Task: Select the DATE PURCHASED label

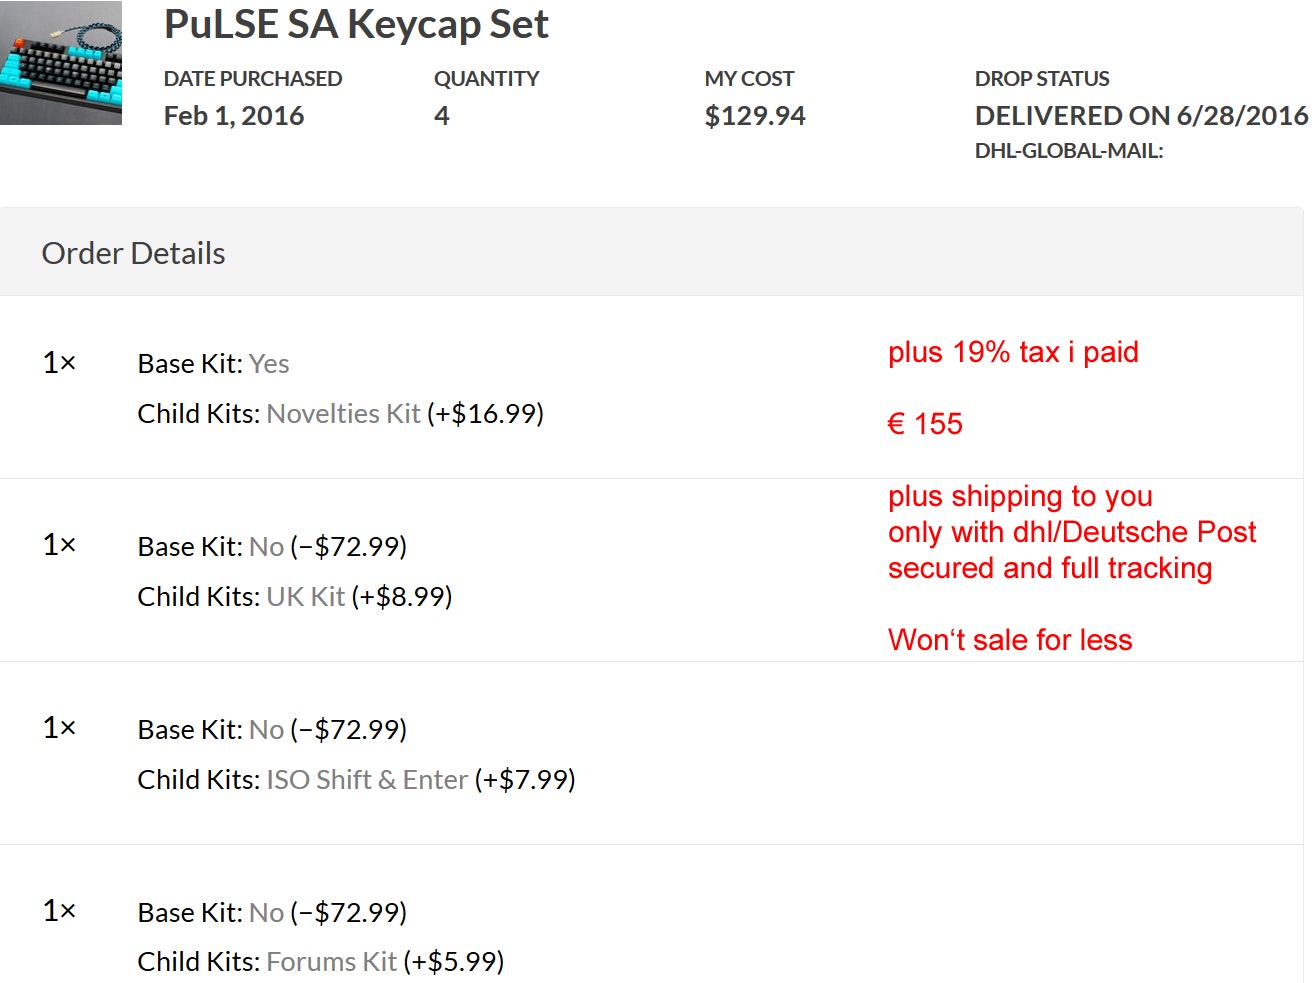Action: coord(253,79)
